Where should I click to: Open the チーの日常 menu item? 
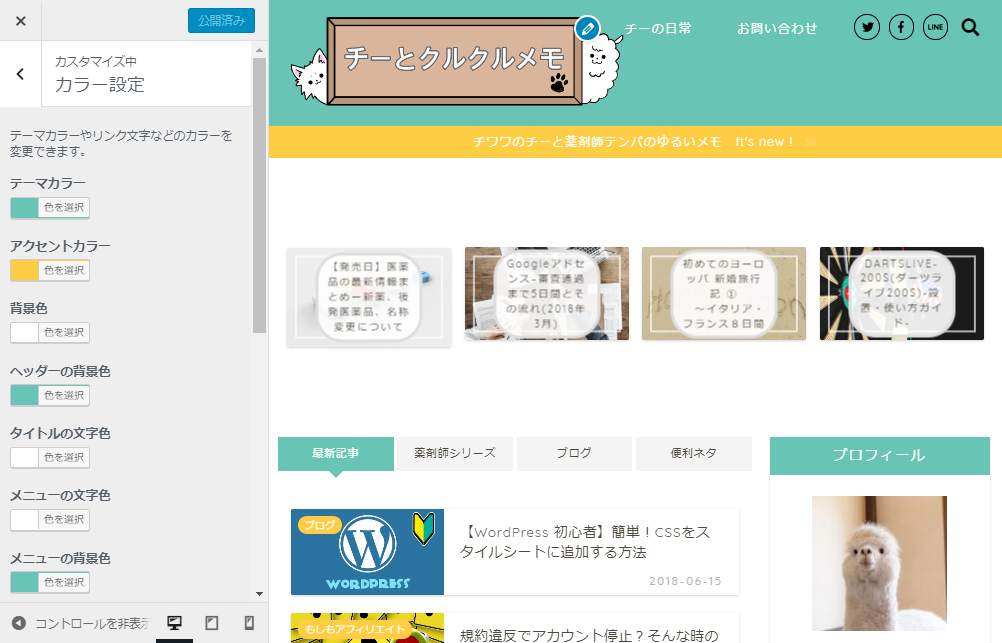point(658,28)
